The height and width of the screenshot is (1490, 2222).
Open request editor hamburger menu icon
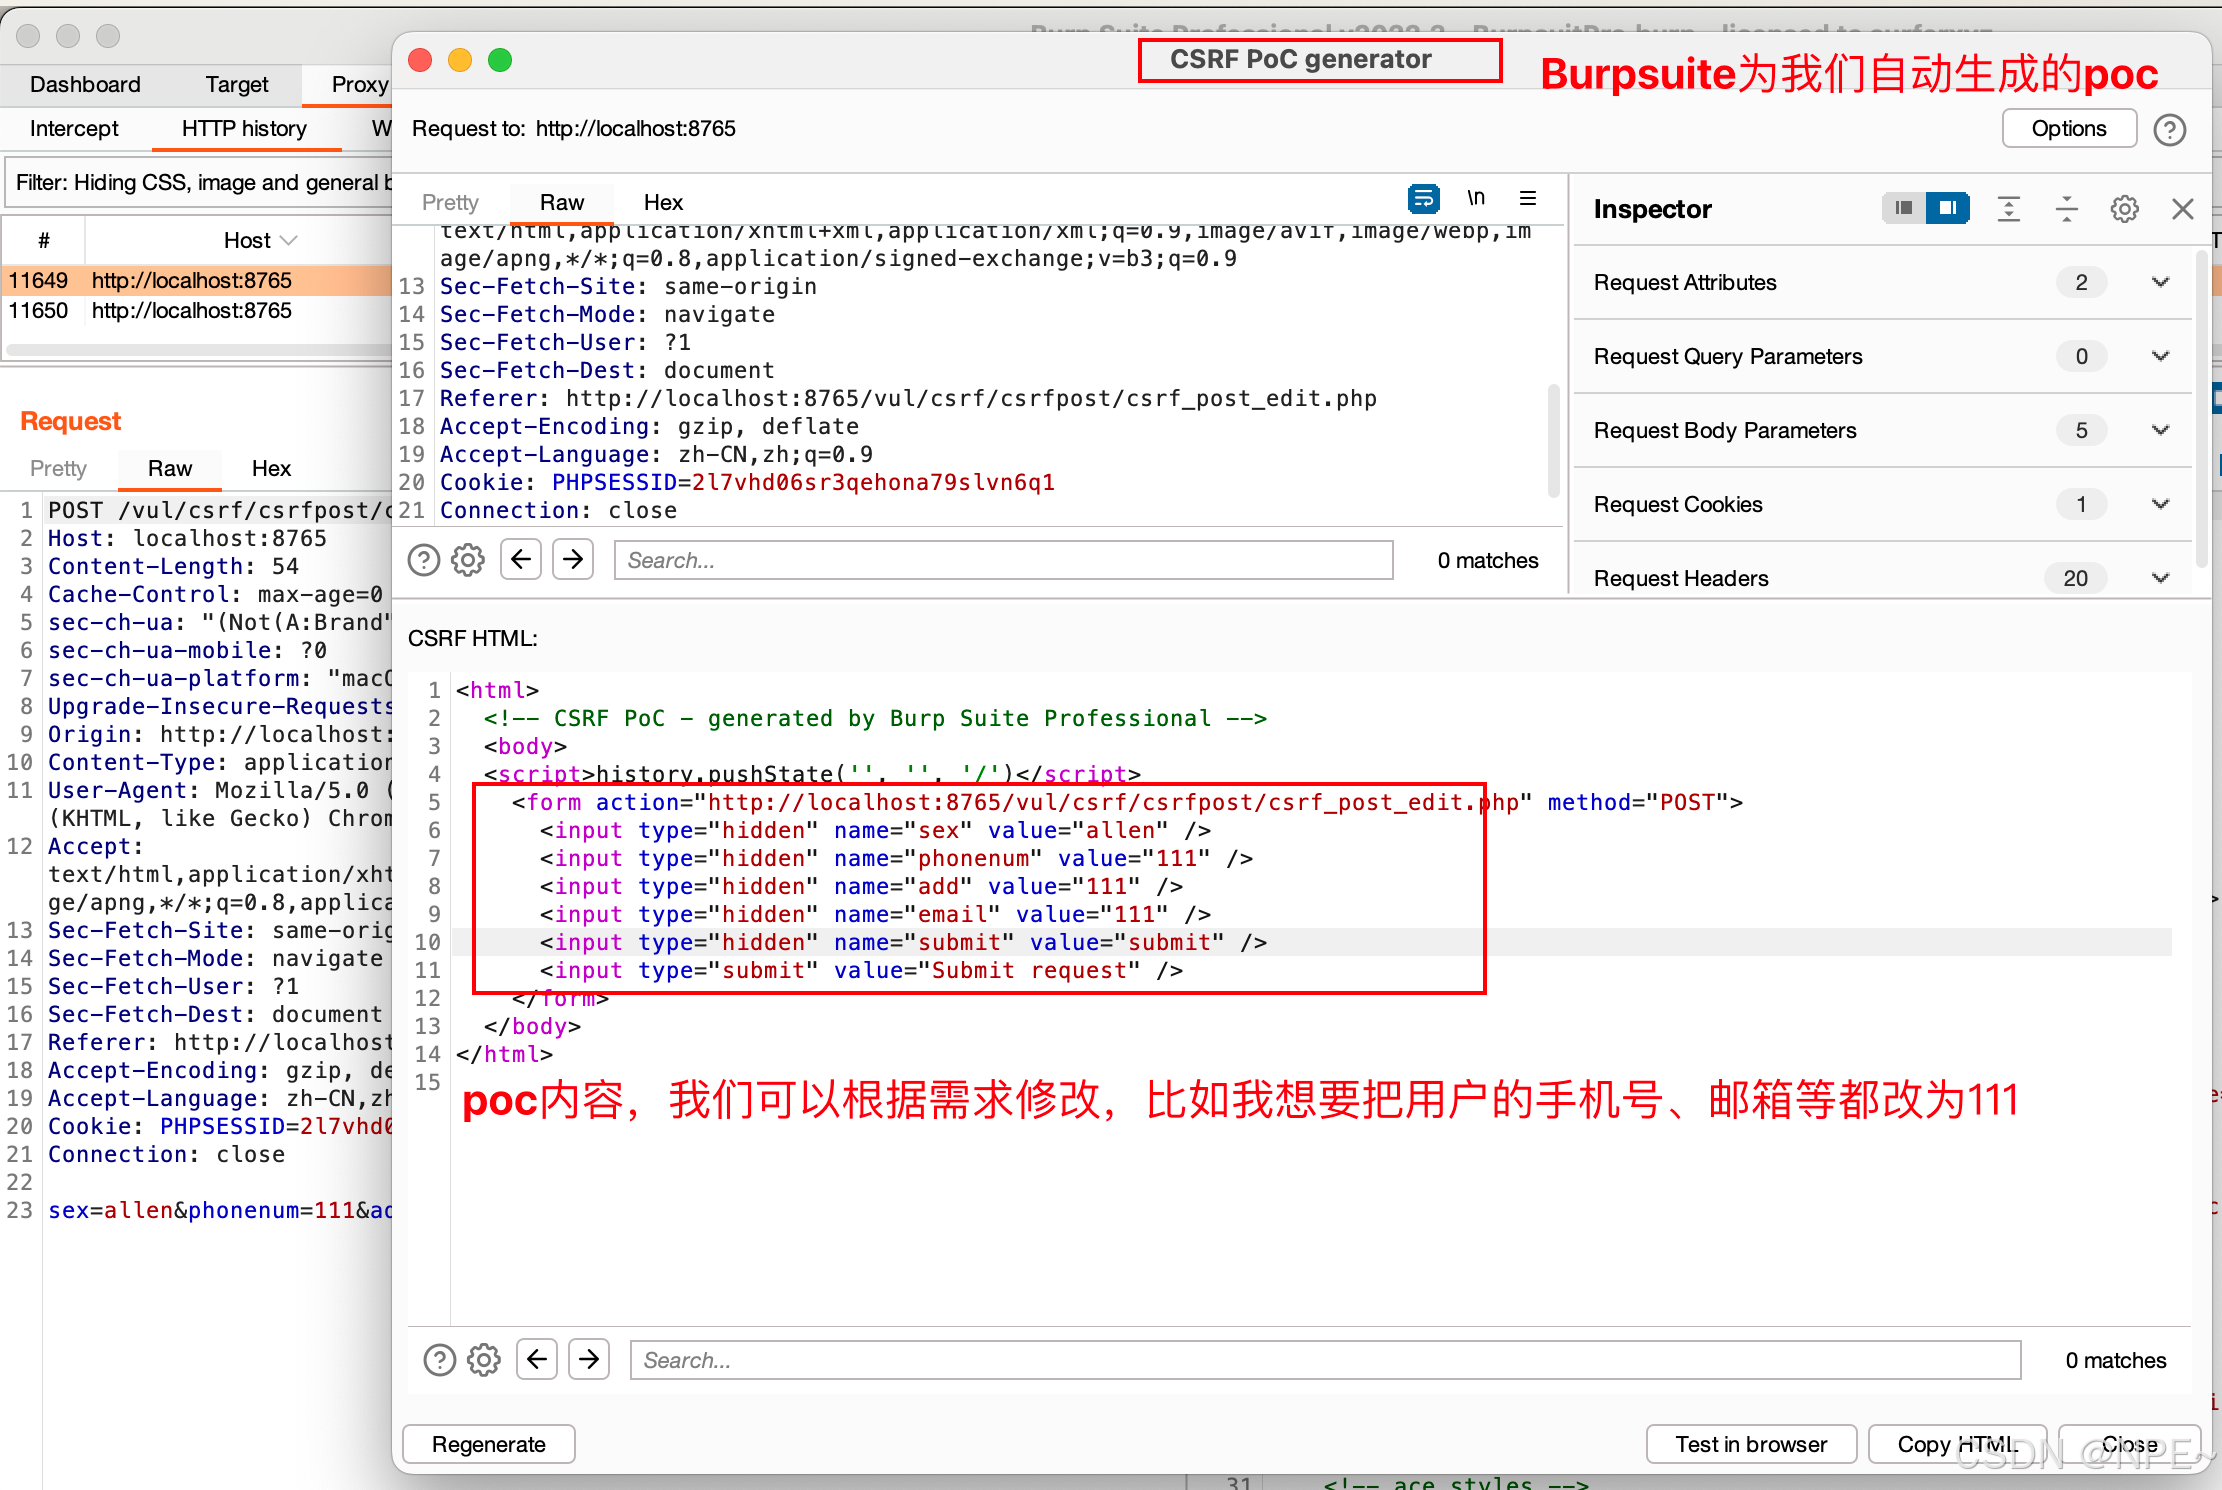1528,199
